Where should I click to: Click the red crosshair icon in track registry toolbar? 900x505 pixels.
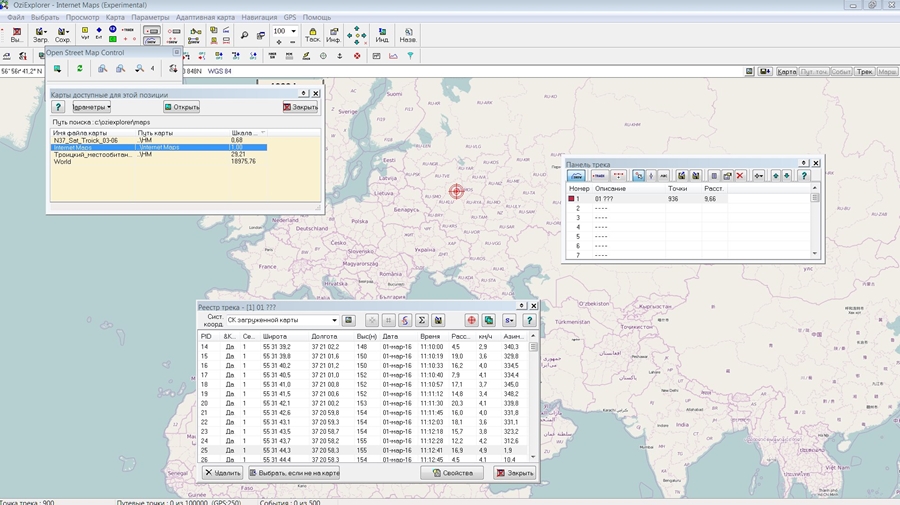(x=472, y=320)
